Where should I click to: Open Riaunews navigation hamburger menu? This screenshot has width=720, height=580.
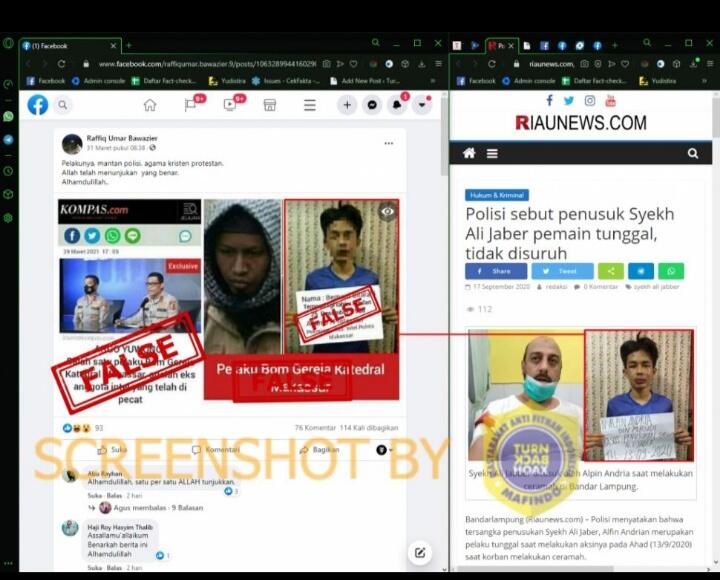pos(492,153)
